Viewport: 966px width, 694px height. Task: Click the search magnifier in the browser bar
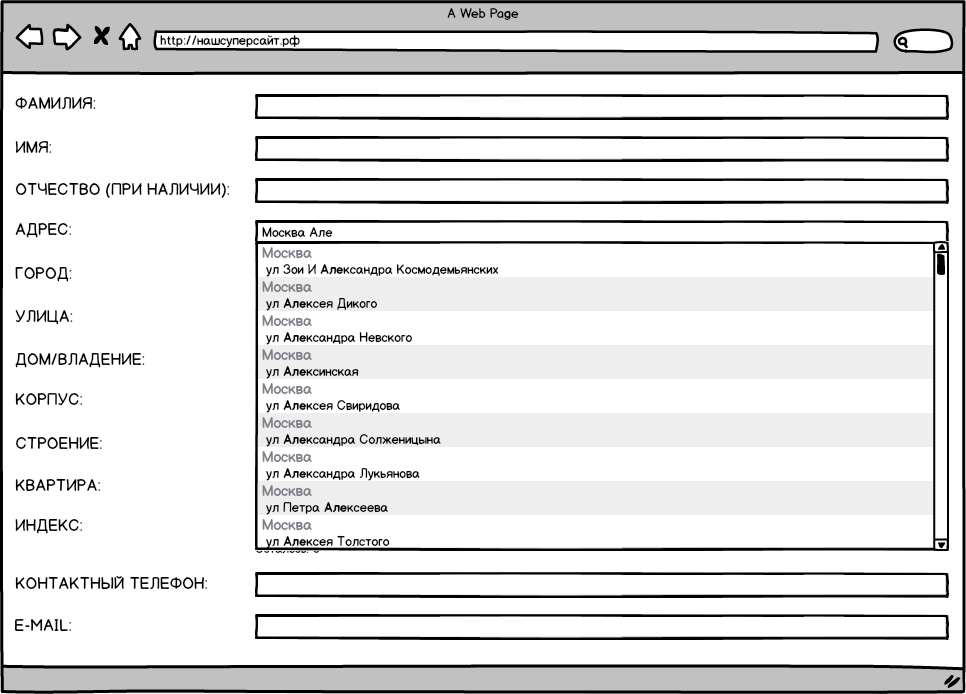[903, 42]
